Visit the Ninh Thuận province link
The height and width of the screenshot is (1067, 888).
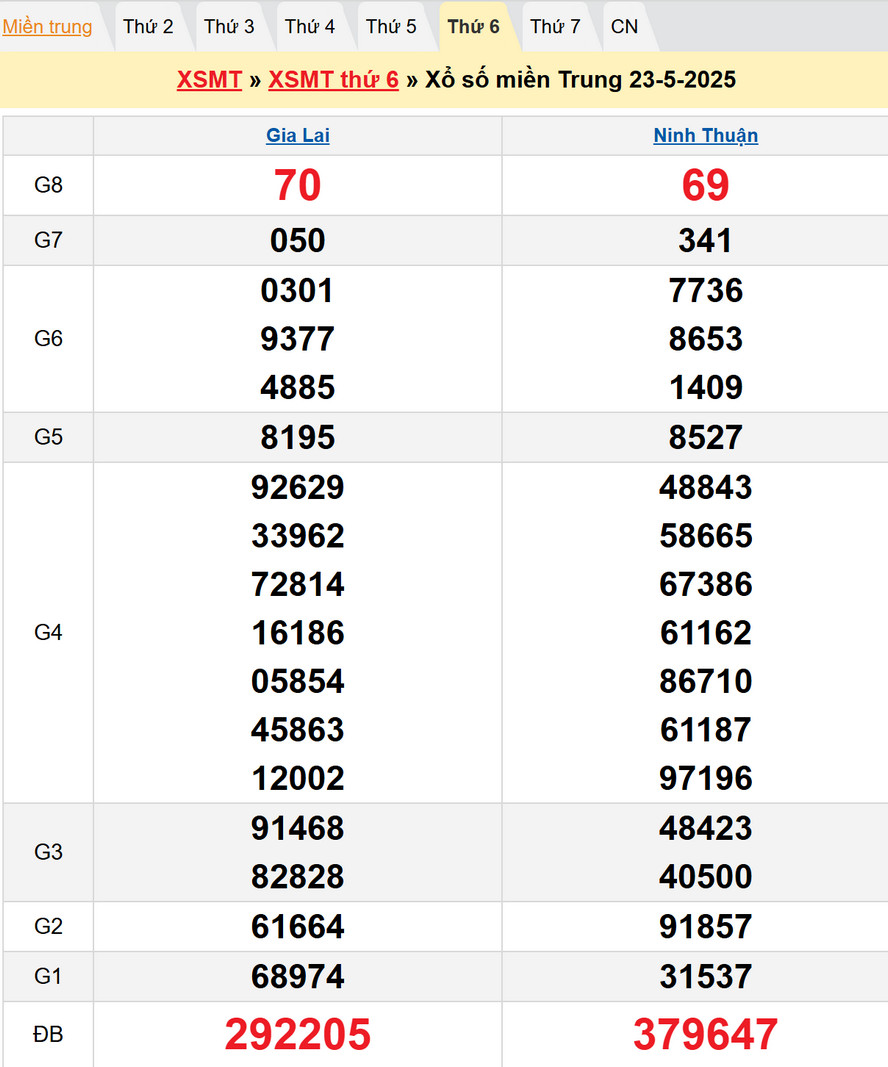pos(705,136)
